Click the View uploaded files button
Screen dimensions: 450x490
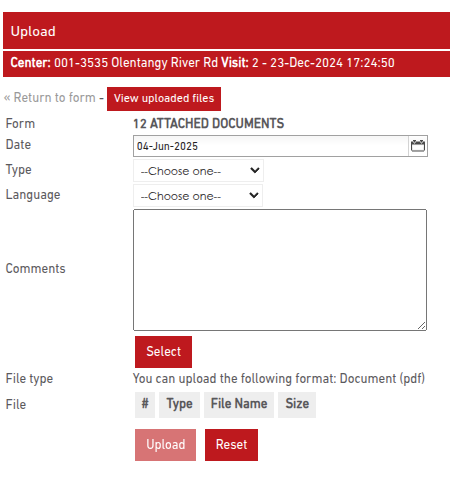pyautogui.click(x=164, y=99)
